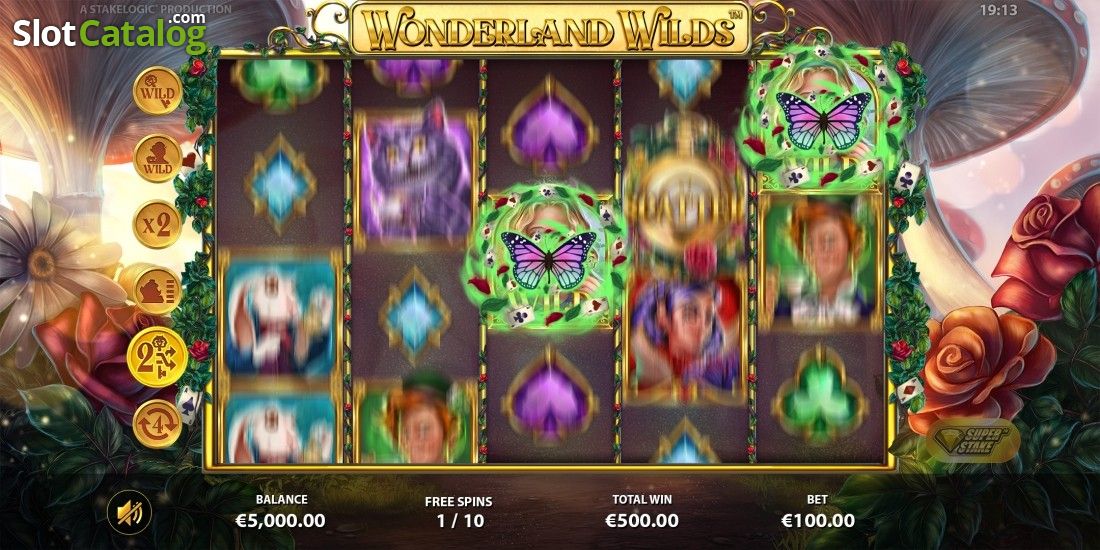Toggle the Super Stake button
1100x550 pixels.
click(x=973, y=440)
